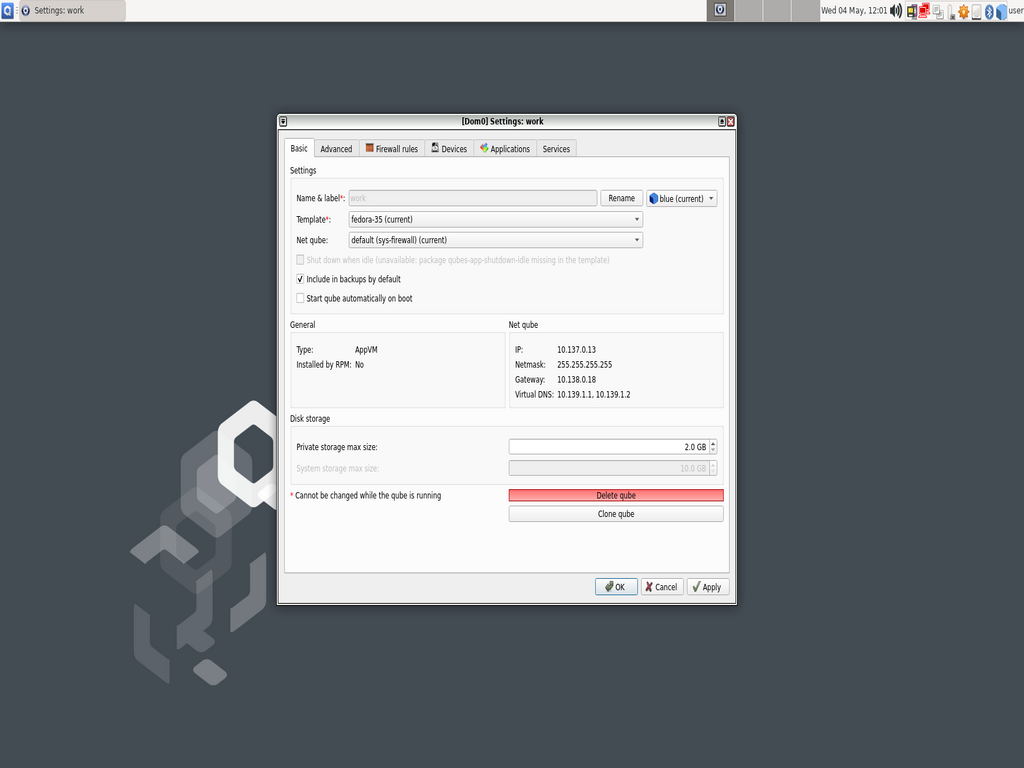Image resolution: width=1024 pixels, height=768 pixels.
Task: Open the window menu icon in title bar
Action: point(283,121)
